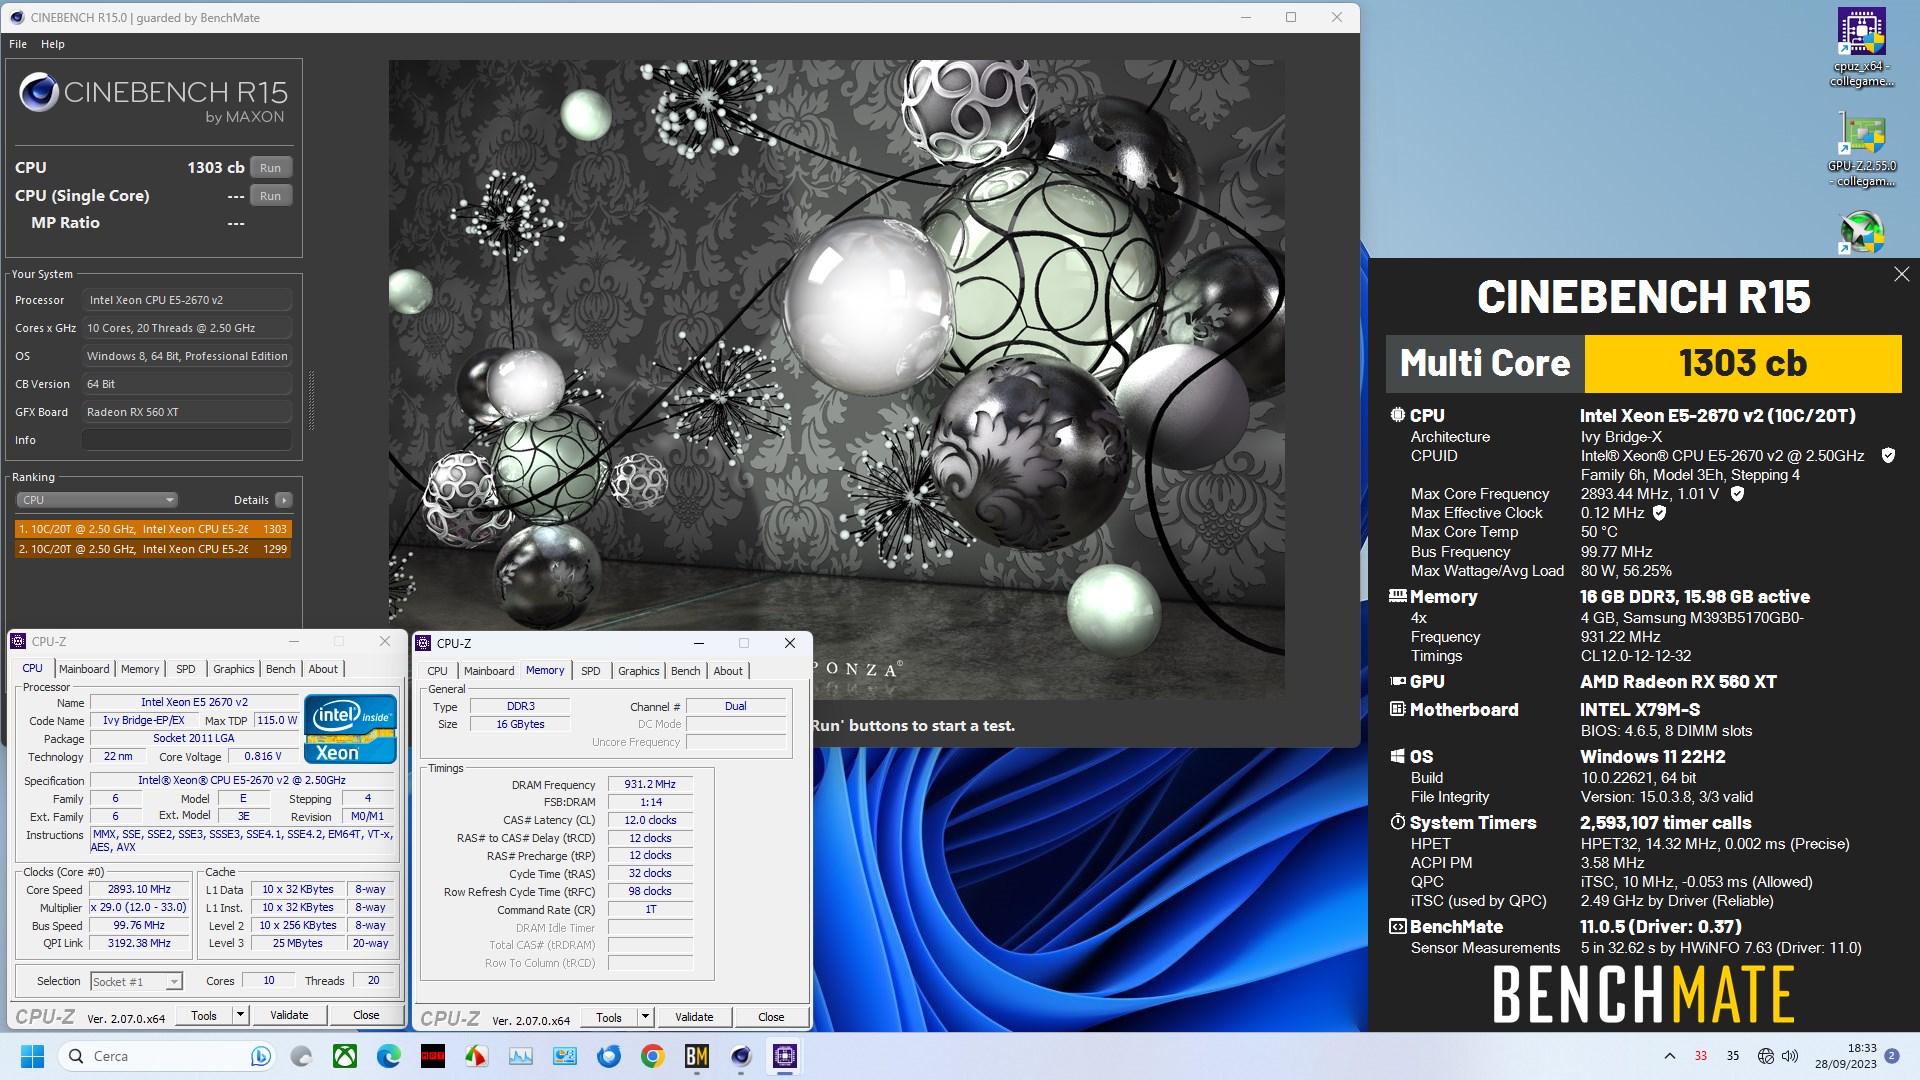Open the black-and-red monitor app on the taskbar

[433, 1056]
